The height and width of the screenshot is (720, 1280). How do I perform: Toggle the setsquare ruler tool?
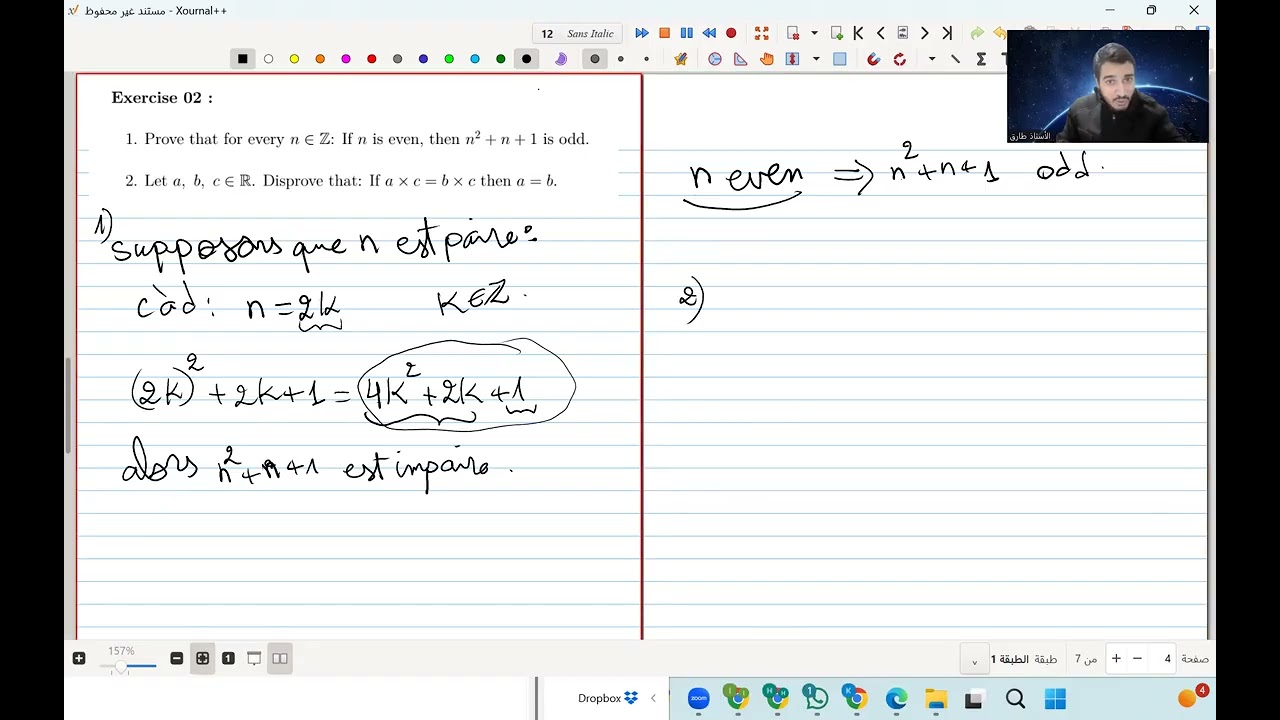741,59
